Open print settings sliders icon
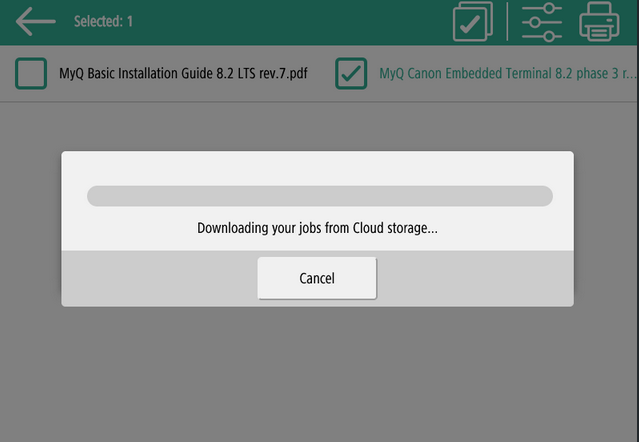Screen dimensions: 639x442 coord(542,21)
